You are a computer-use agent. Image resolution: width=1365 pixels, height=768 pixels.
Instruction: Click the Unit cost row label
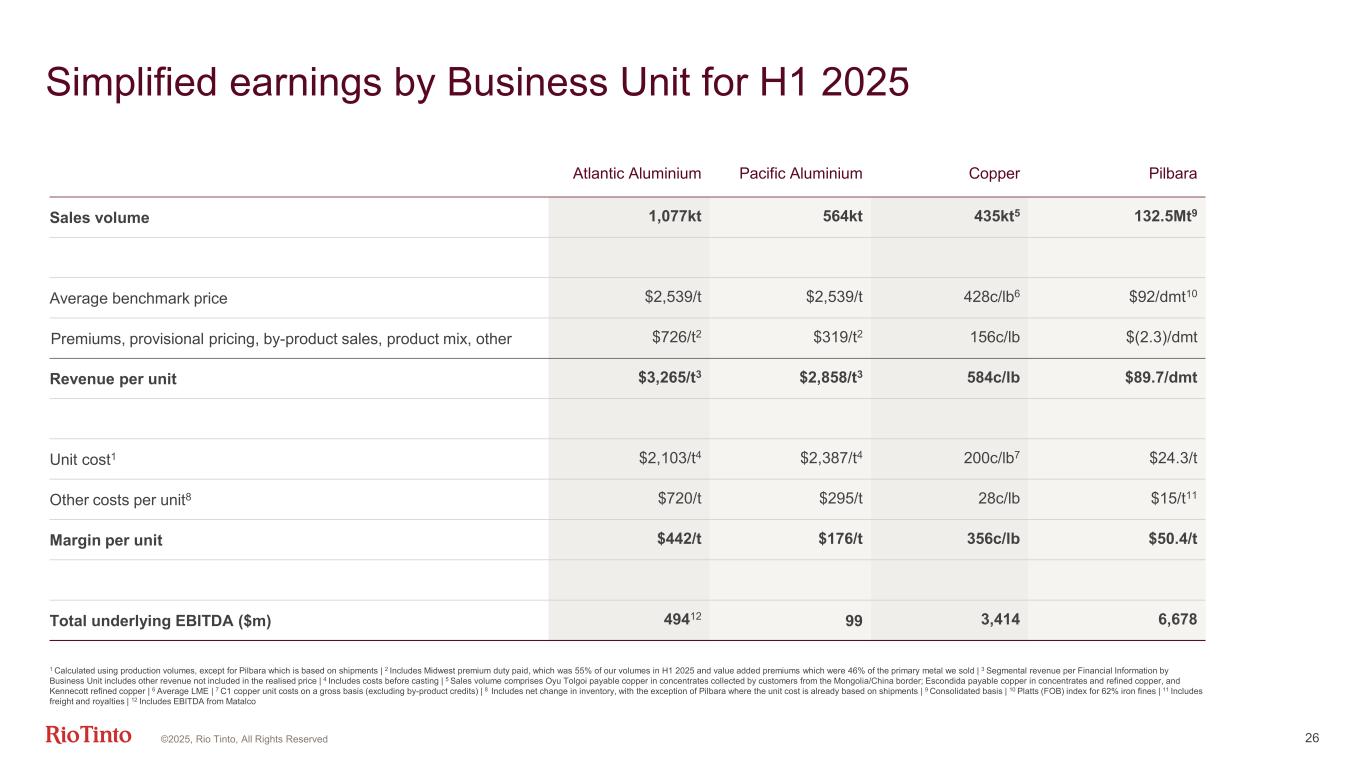pos(83,459)
